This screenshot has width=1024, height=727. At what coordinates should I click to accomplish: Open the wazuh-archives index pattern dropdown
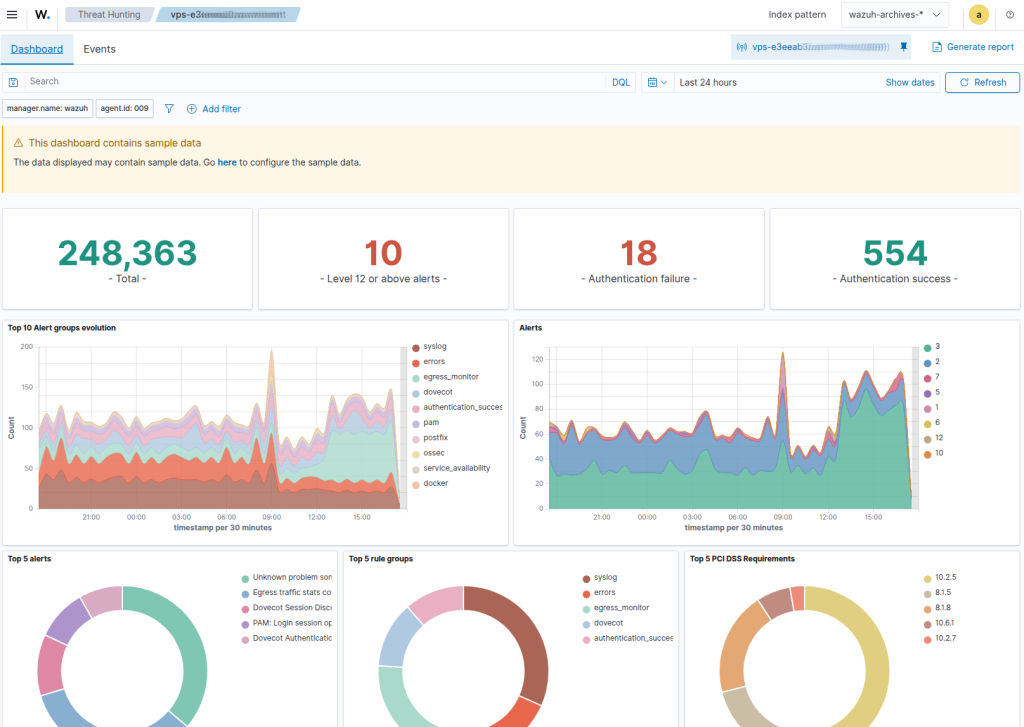pos(894,15)
